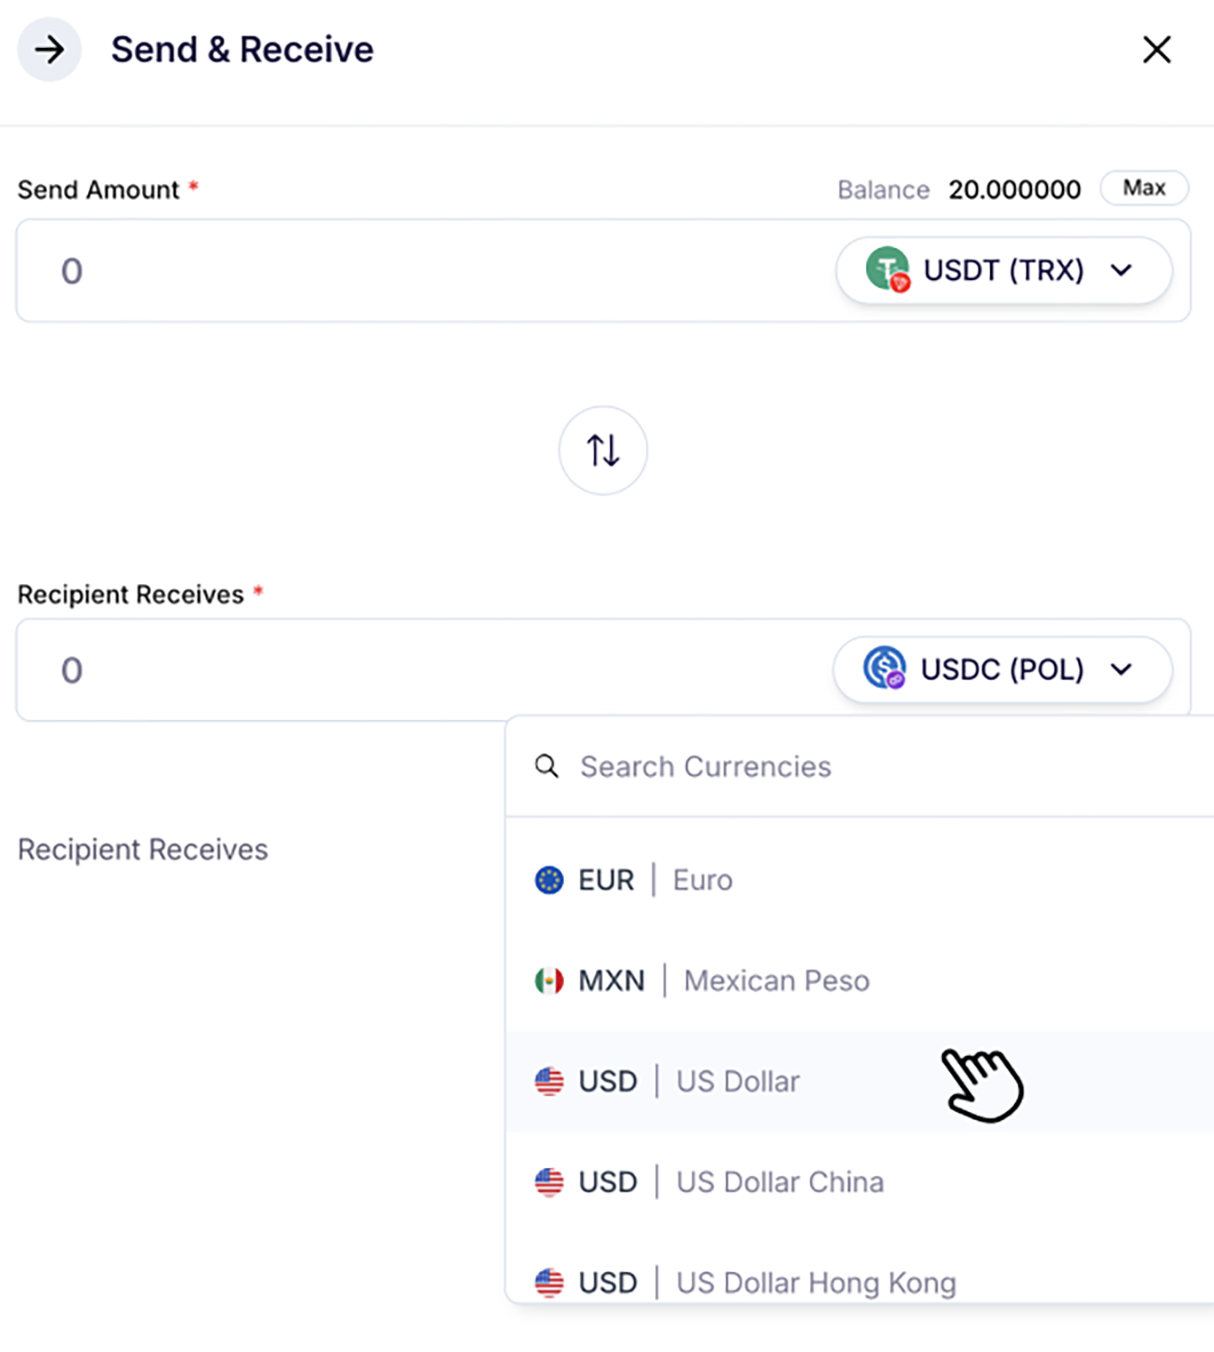The width and height of the screenshot is (1214, 1352).
Task: Click the Send Amount label
Action: click(98, 190)
